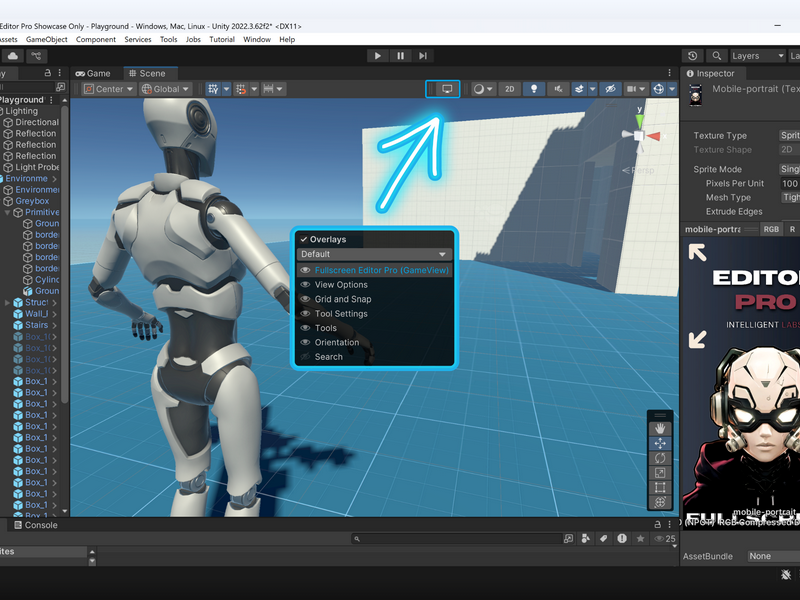The height and width of the screenshot is (600, 800).
Task: Open the Layers dropdown
Action: 757,56
